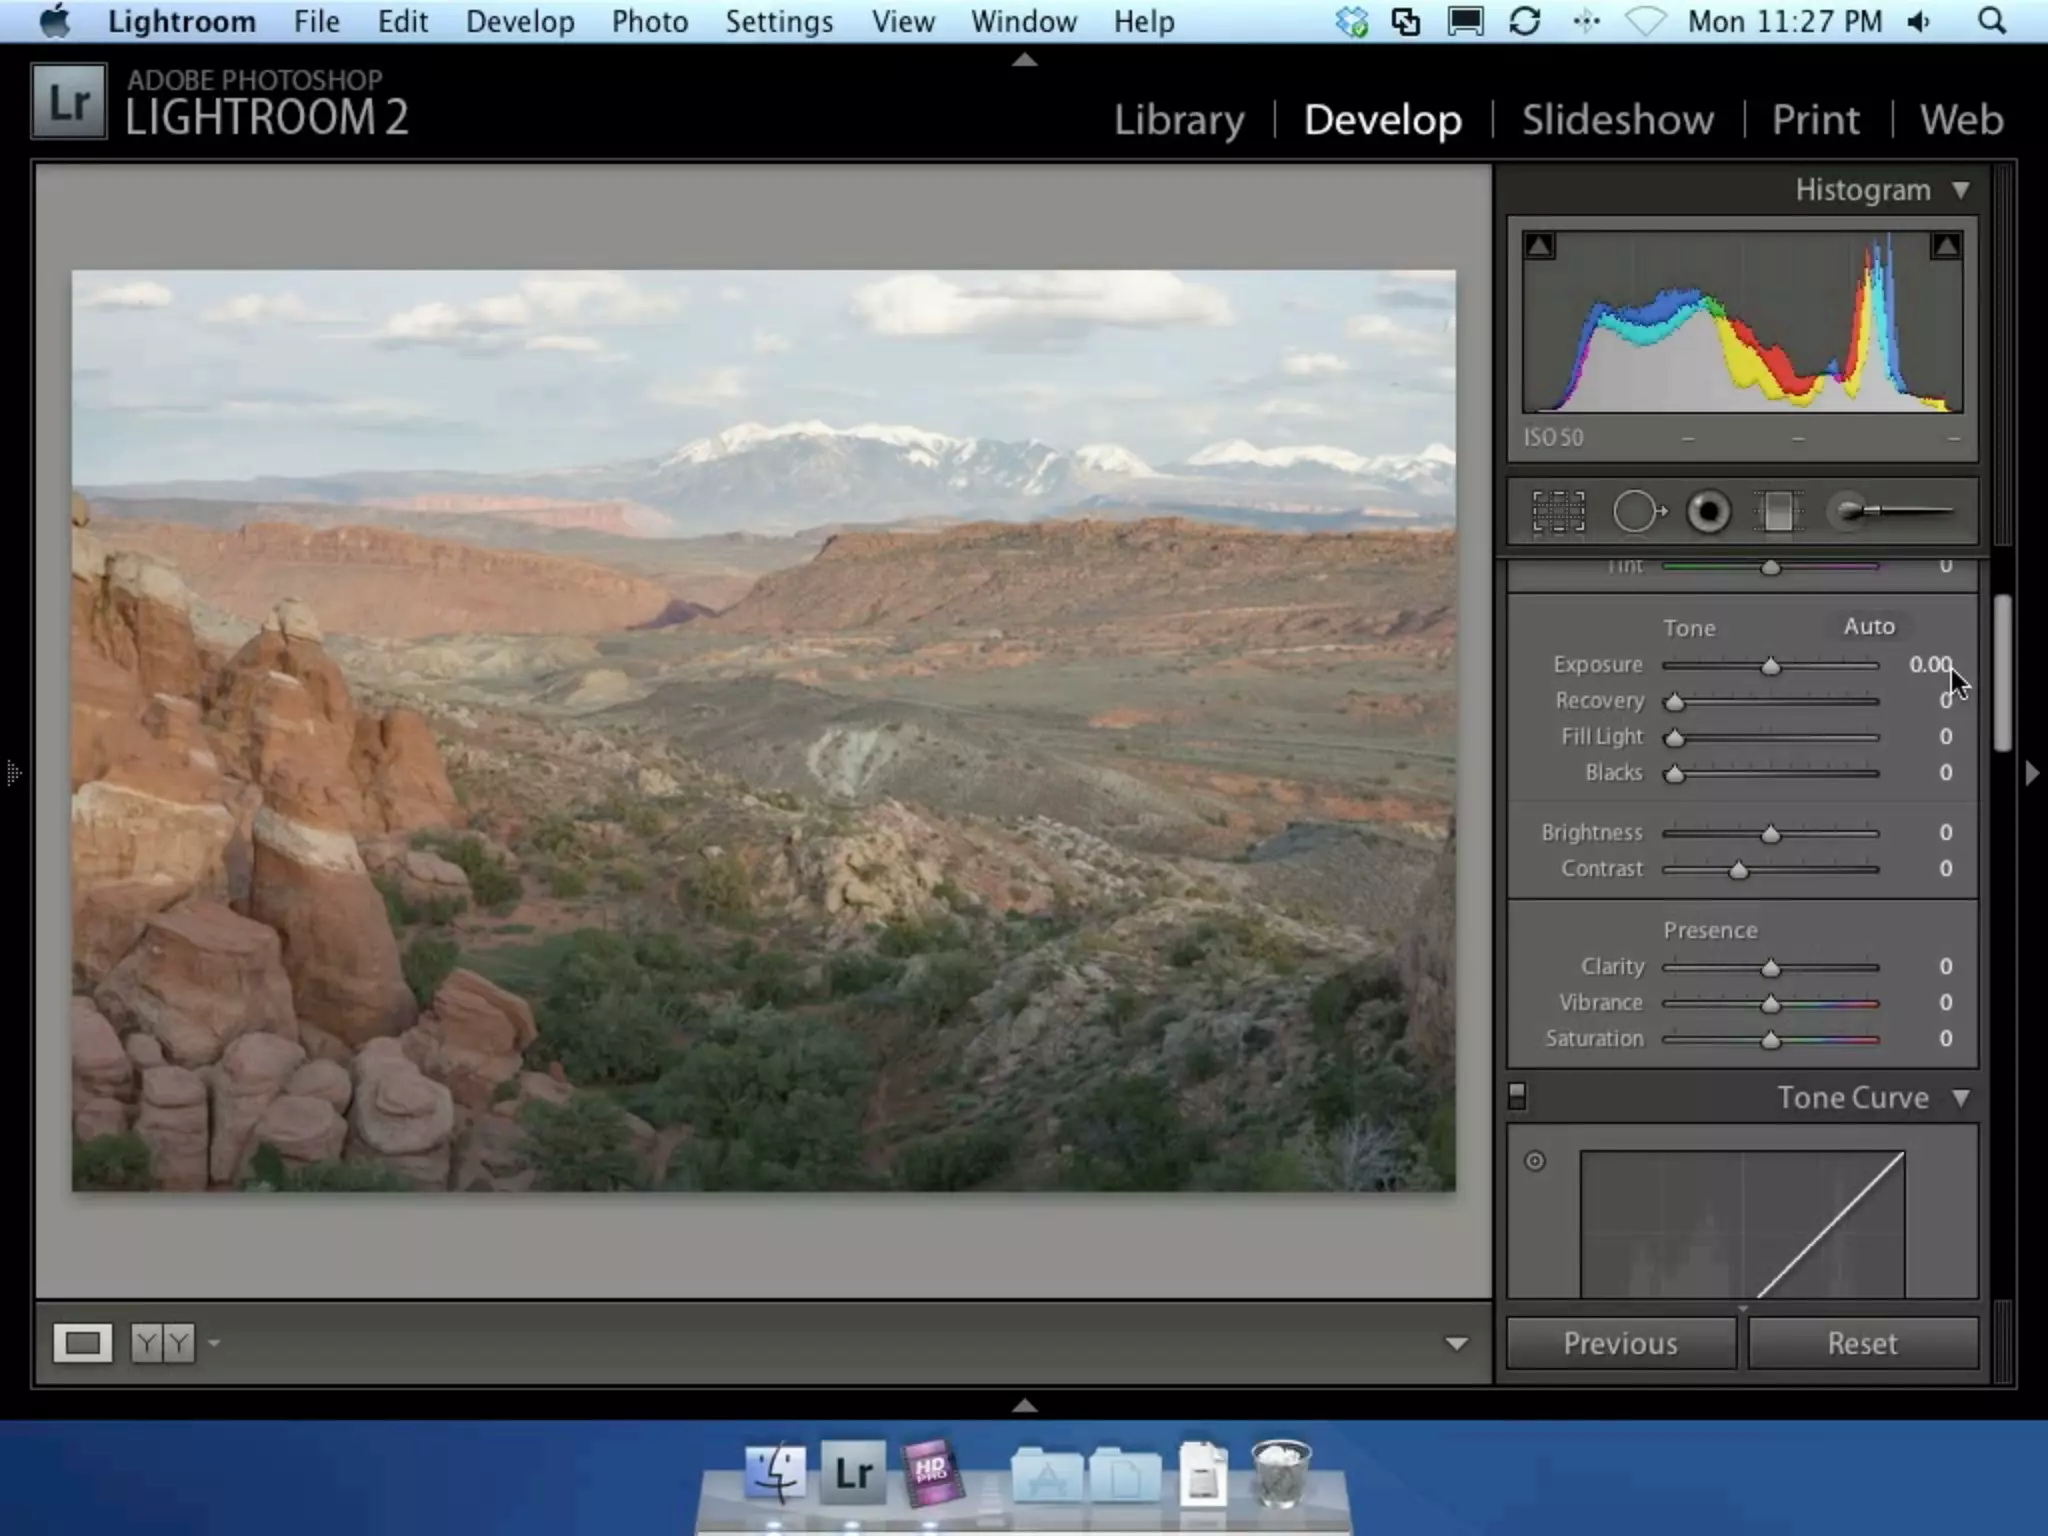Open the Settings menu
2048x1536 pixels.
pos(778,22)
